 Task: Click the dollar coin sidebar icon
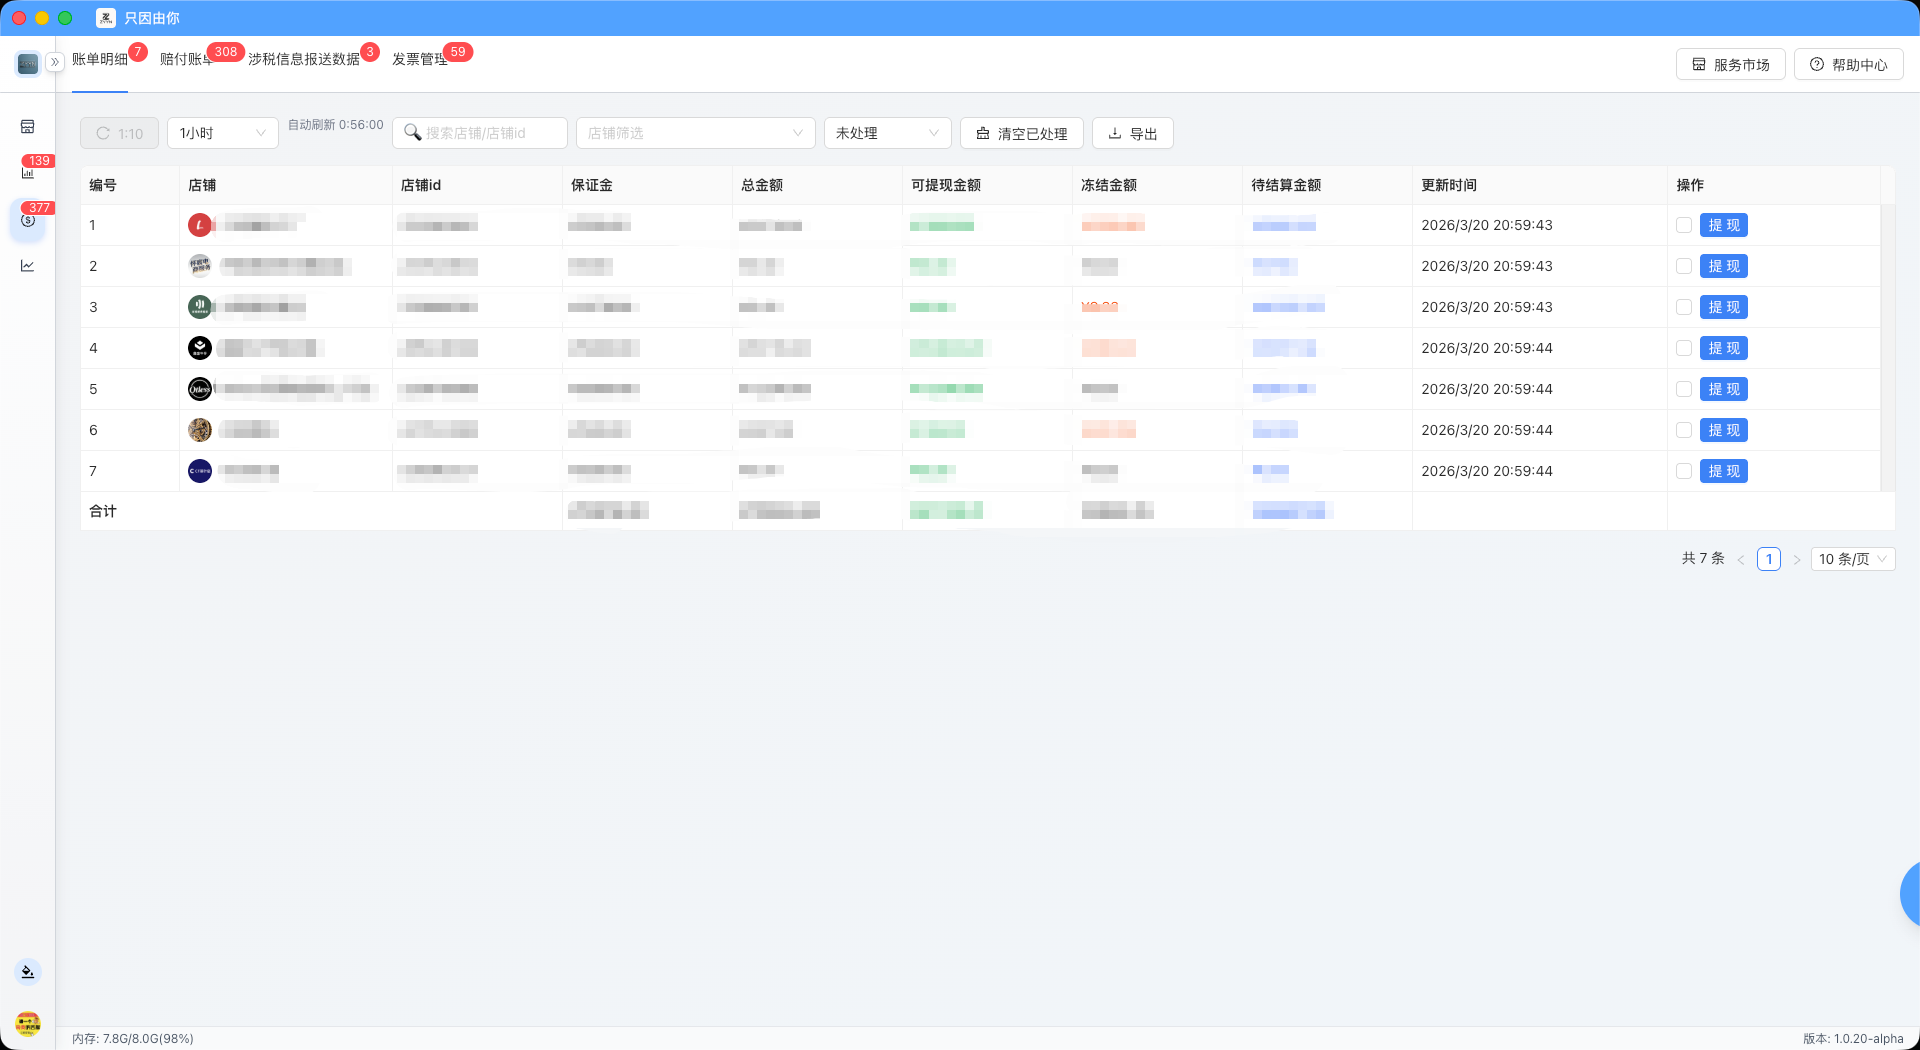[x=28, y=220]
